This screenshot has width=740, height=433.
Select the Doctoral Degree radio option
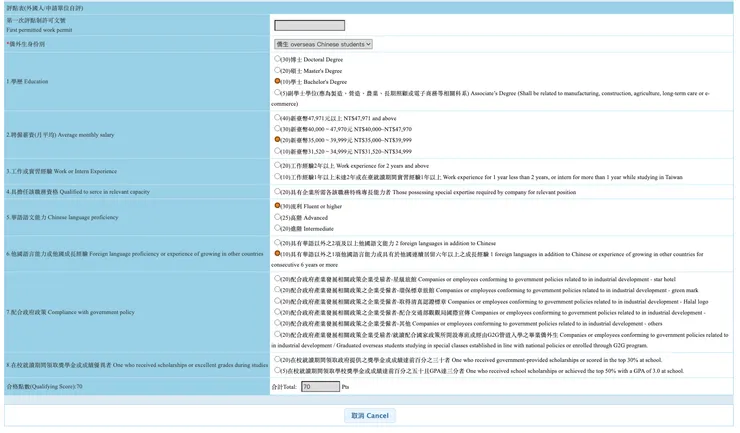point(277,59)
